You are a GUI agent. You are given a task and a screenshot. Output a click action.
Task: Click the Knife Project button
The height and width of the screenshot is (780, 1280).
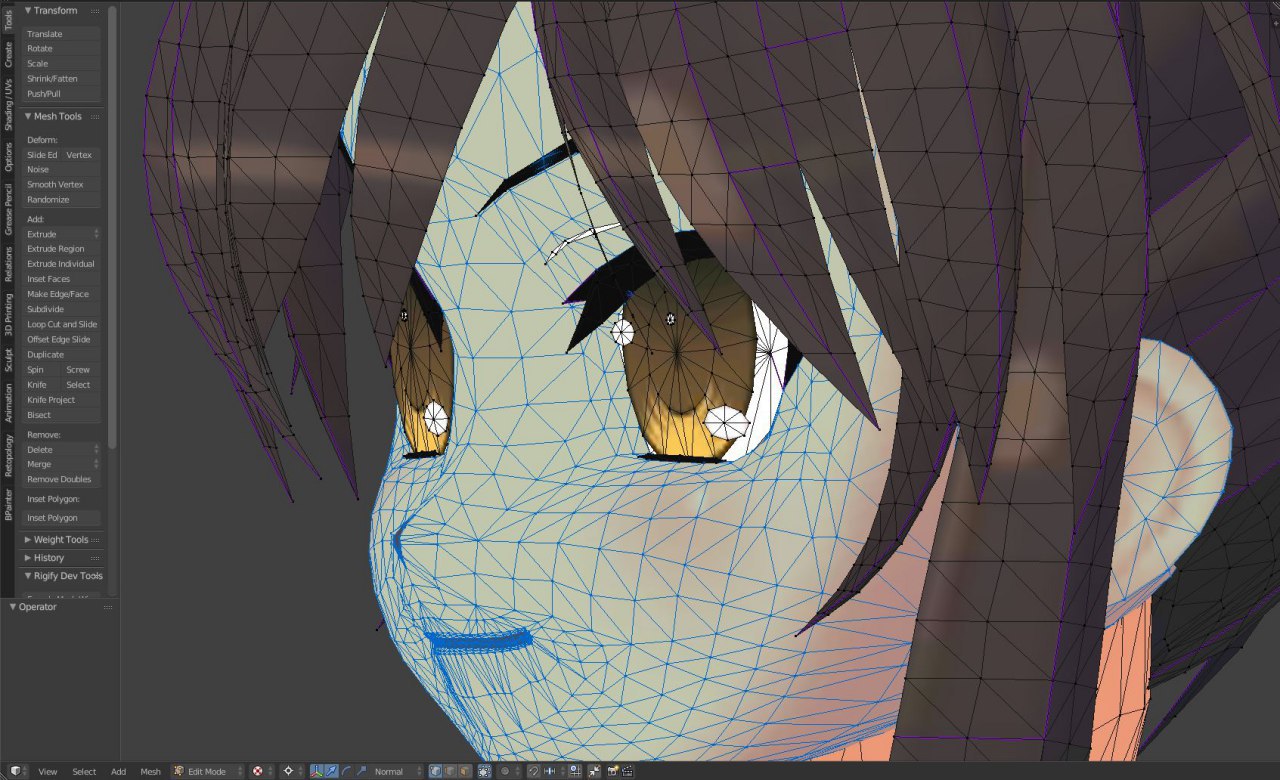[62, 399]
